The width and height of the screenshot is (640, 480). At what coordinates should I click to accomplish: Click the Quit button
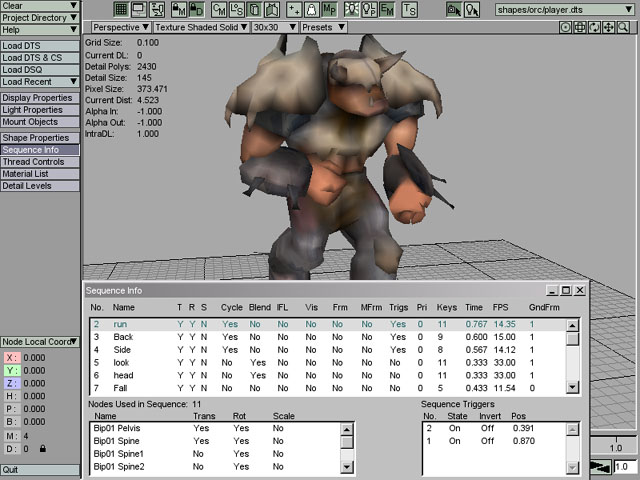pos(39,469)
